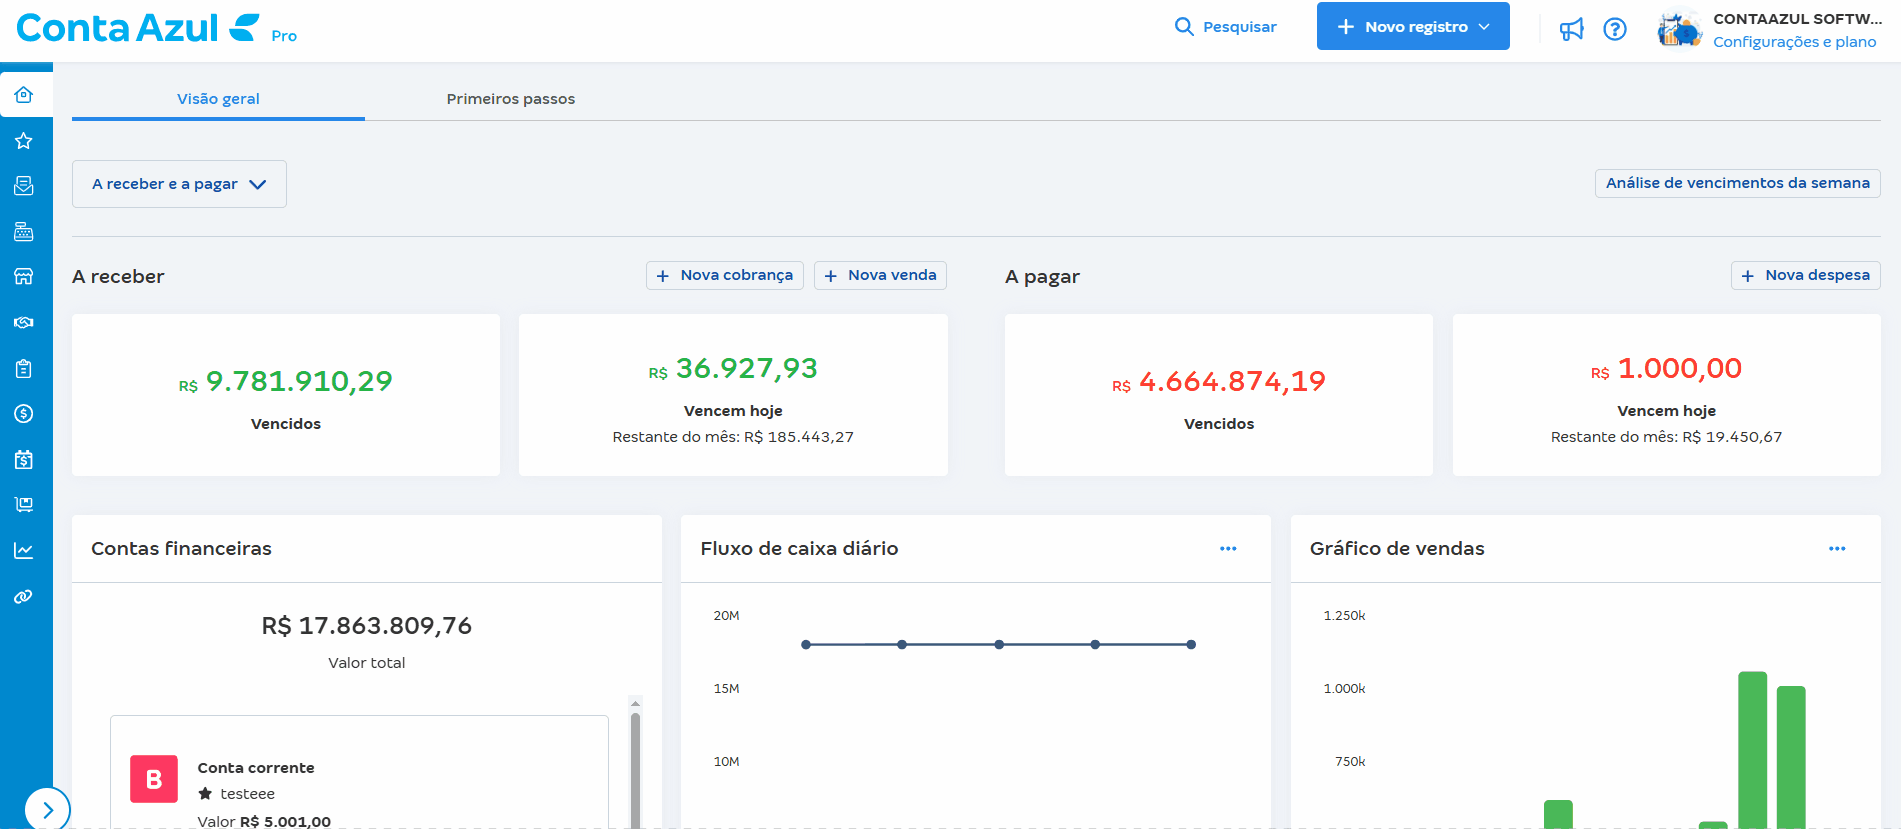This screenshot has width=1901, height=829.
Task: Open the dollar coin icon in sidebar
Action: click(x=24, y=413)
